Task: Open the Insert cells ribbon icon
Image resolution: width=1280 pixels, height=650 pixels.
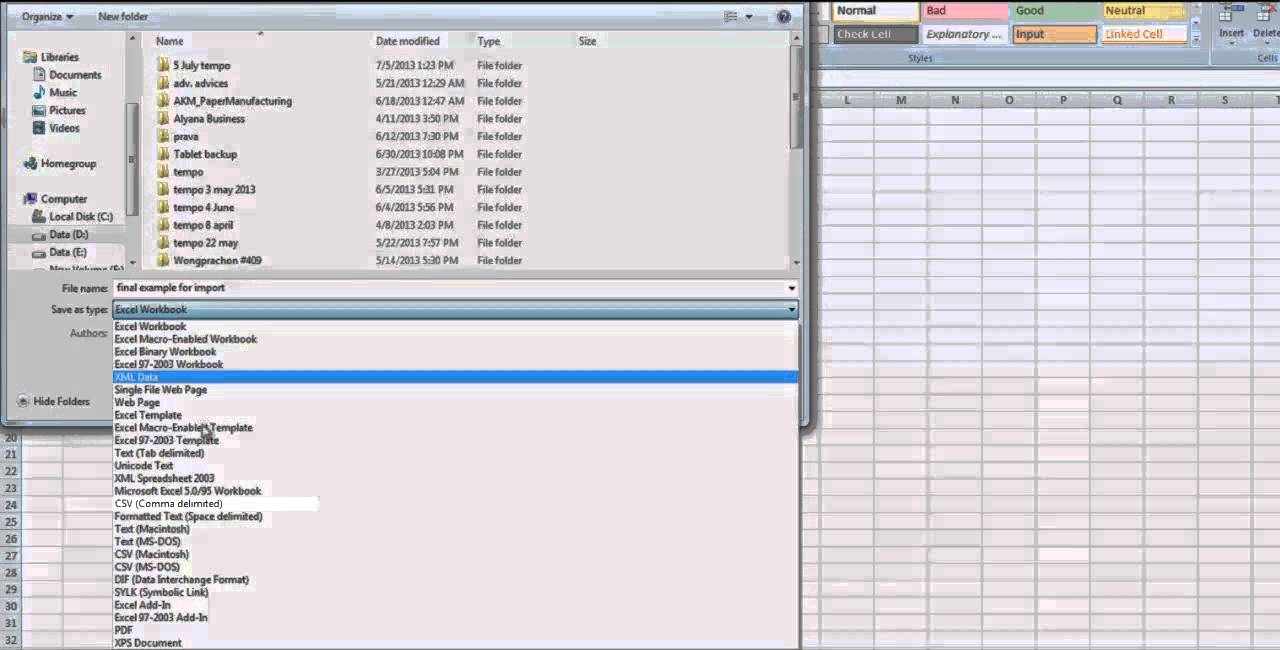Action: (x=1231, y=22)
